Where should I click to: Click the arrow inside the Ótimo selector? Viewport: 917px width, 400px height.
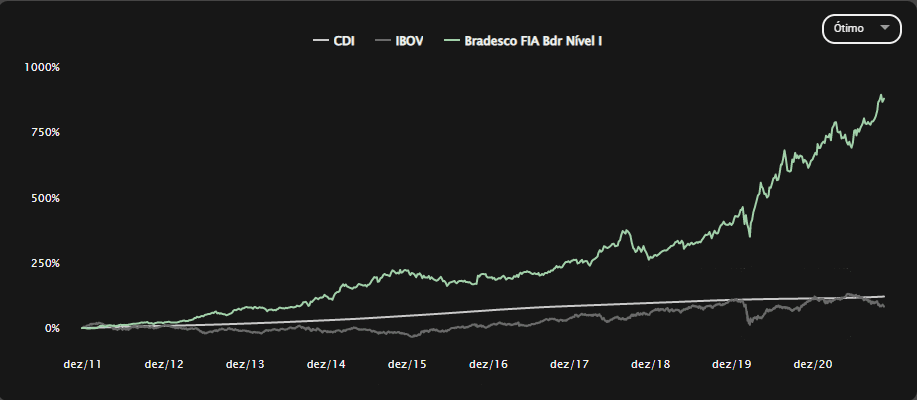point(884,29)
